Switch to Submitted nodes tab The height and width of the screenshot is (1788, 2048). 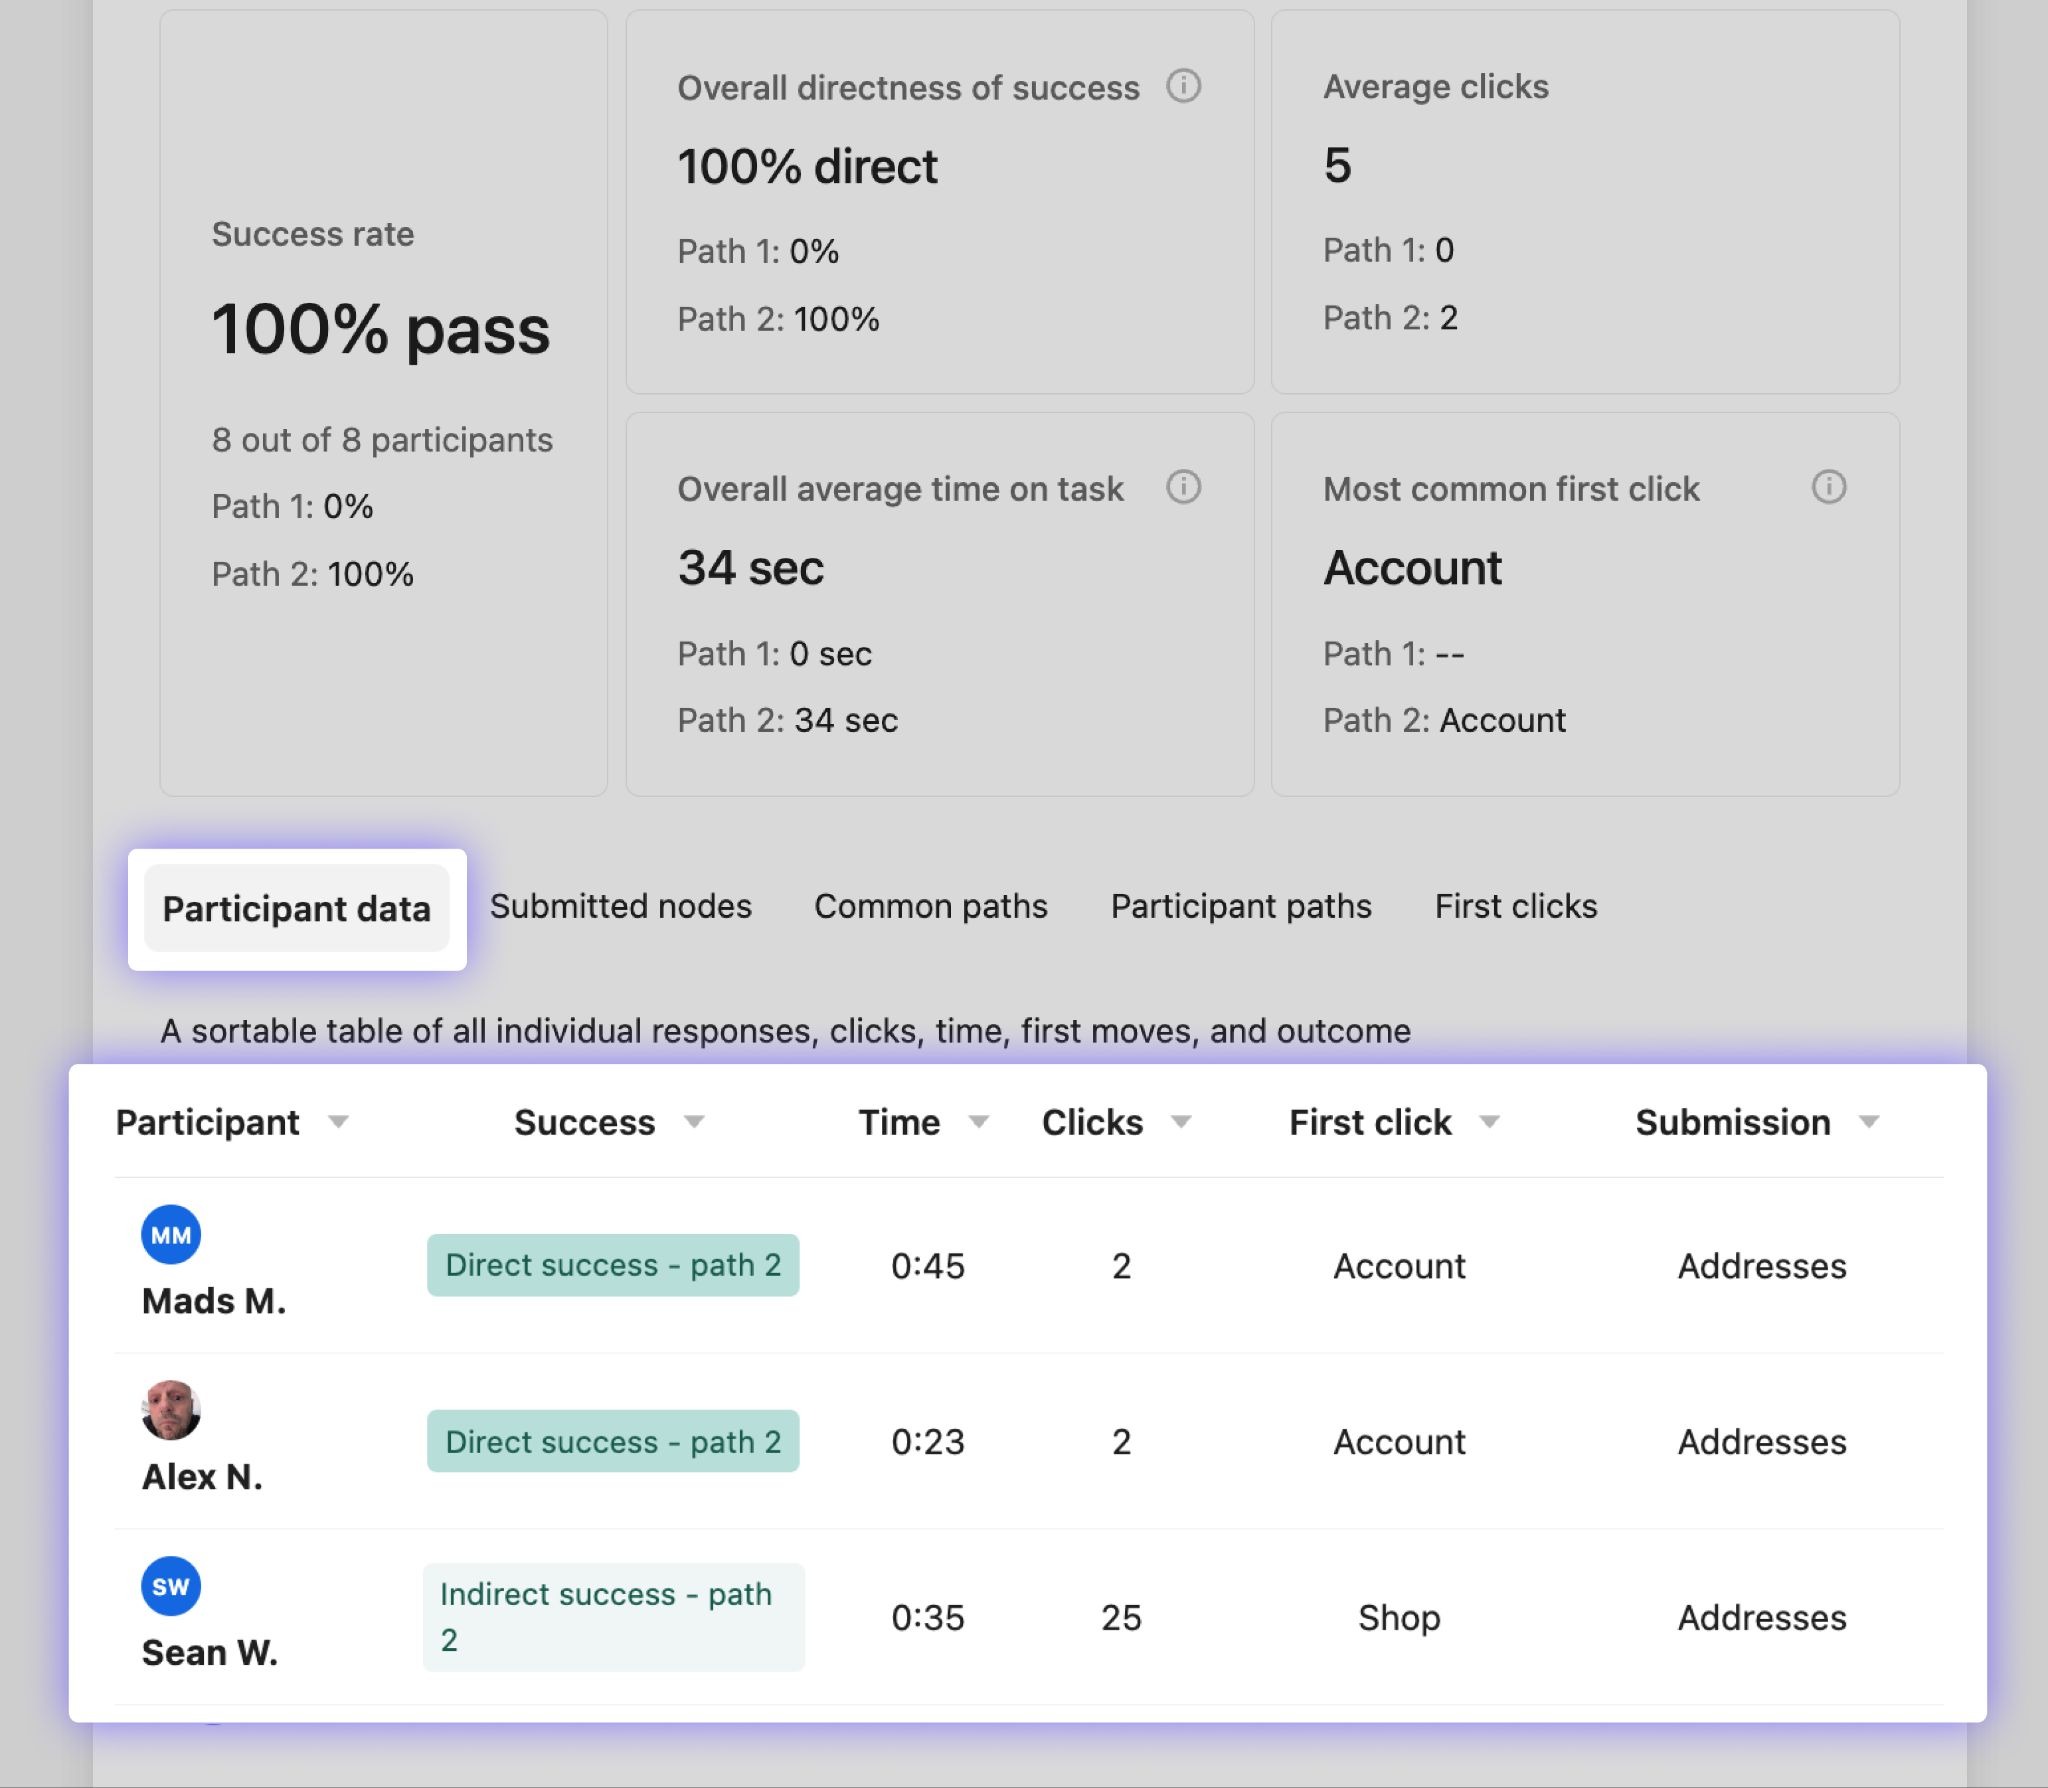[620, 906]
